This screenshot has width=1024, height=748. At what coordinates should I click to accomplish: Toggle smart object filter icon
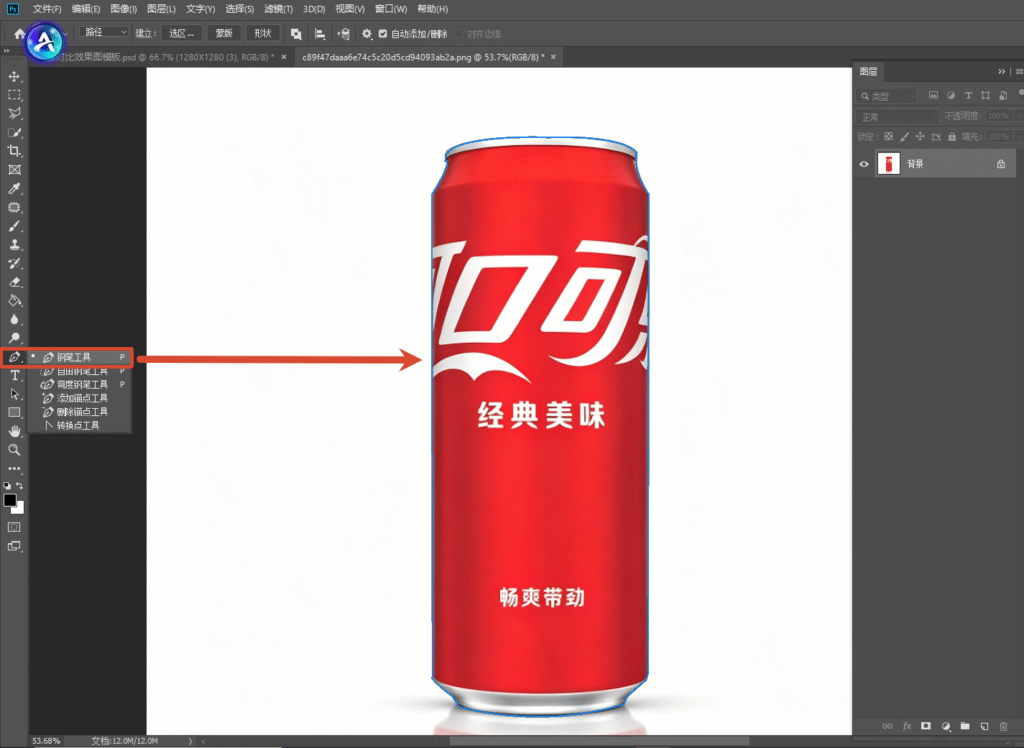(1003, 95)
